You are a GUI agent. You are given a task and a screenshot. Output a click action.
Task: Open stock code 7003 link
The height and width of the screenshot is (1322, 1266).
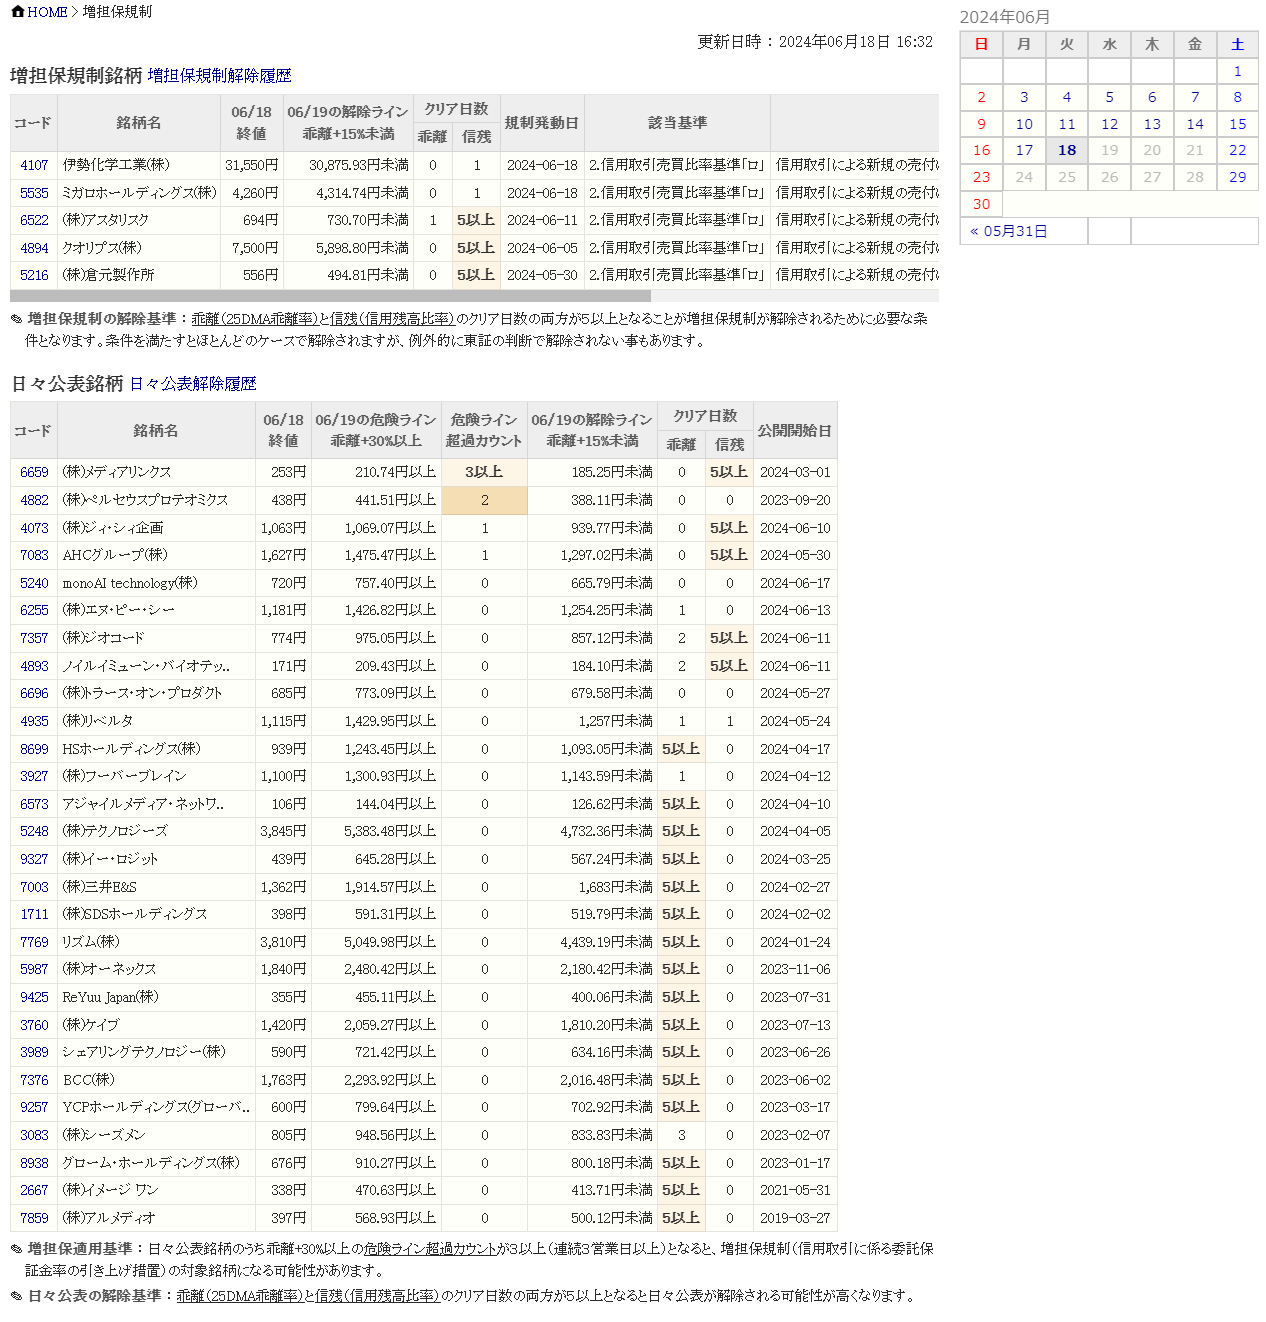[x=34, y=887]
